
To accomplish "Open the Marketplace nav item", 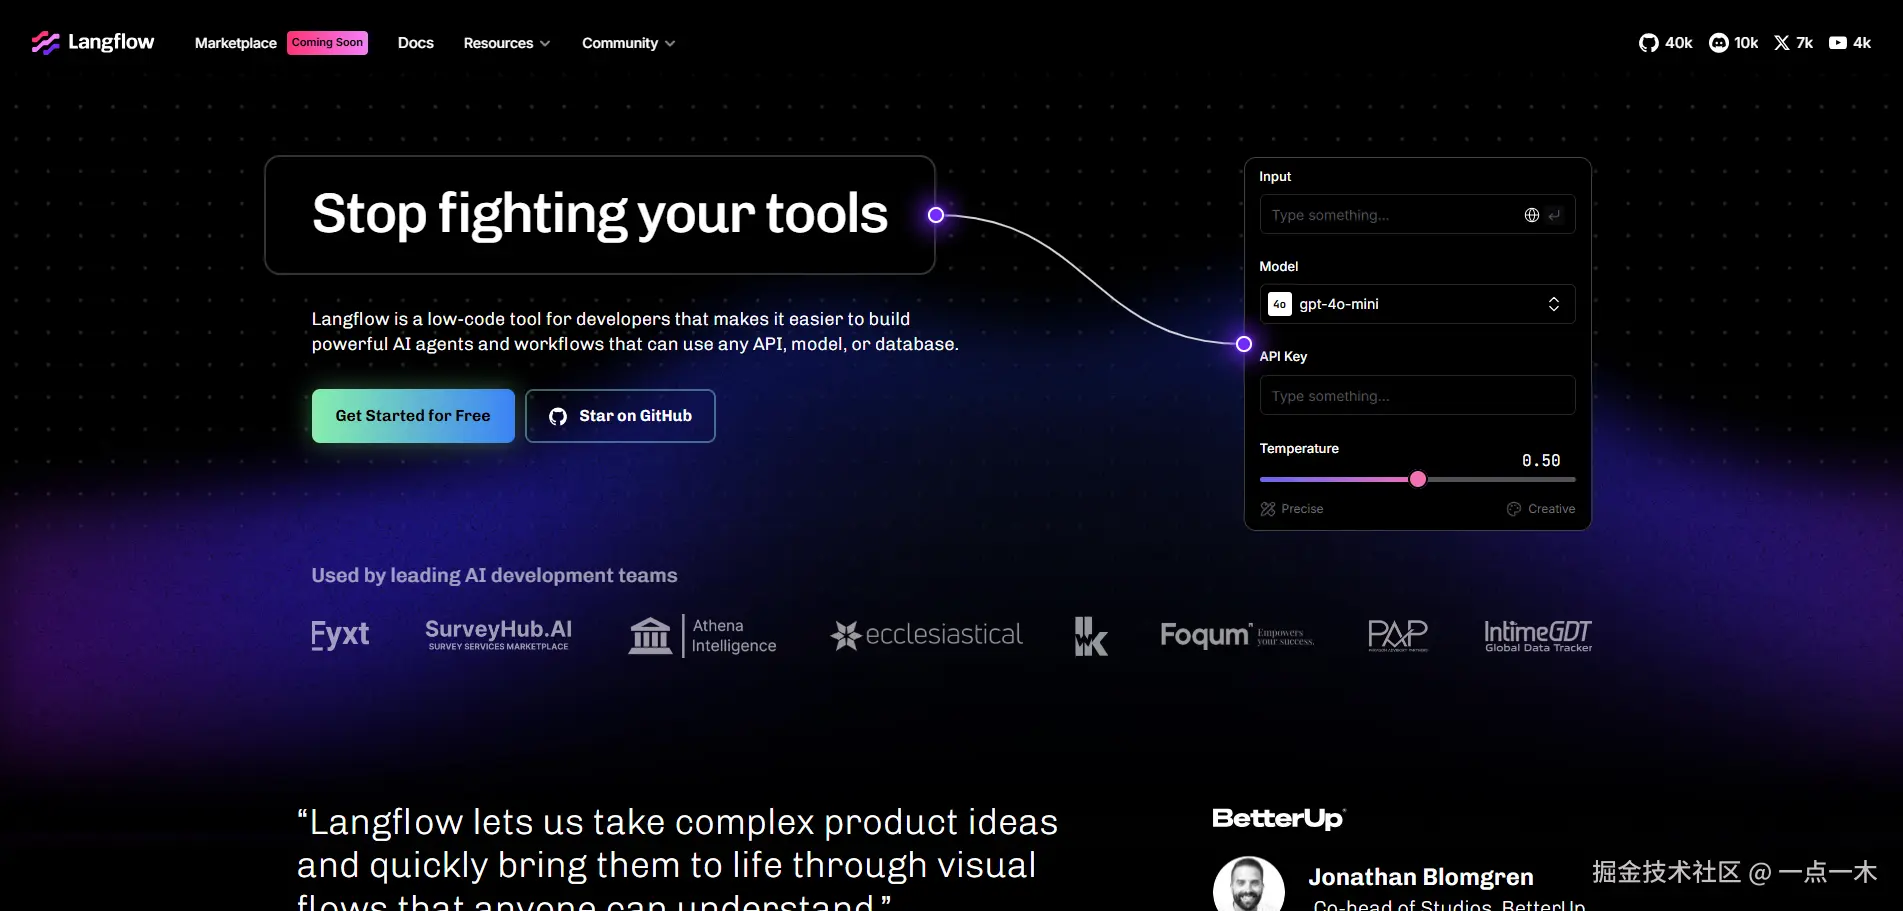I will pos(236,43).
